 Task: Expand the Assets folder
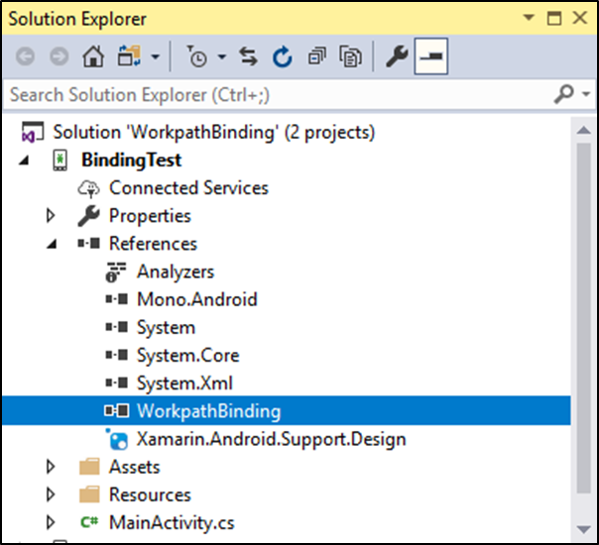(50, 466)
